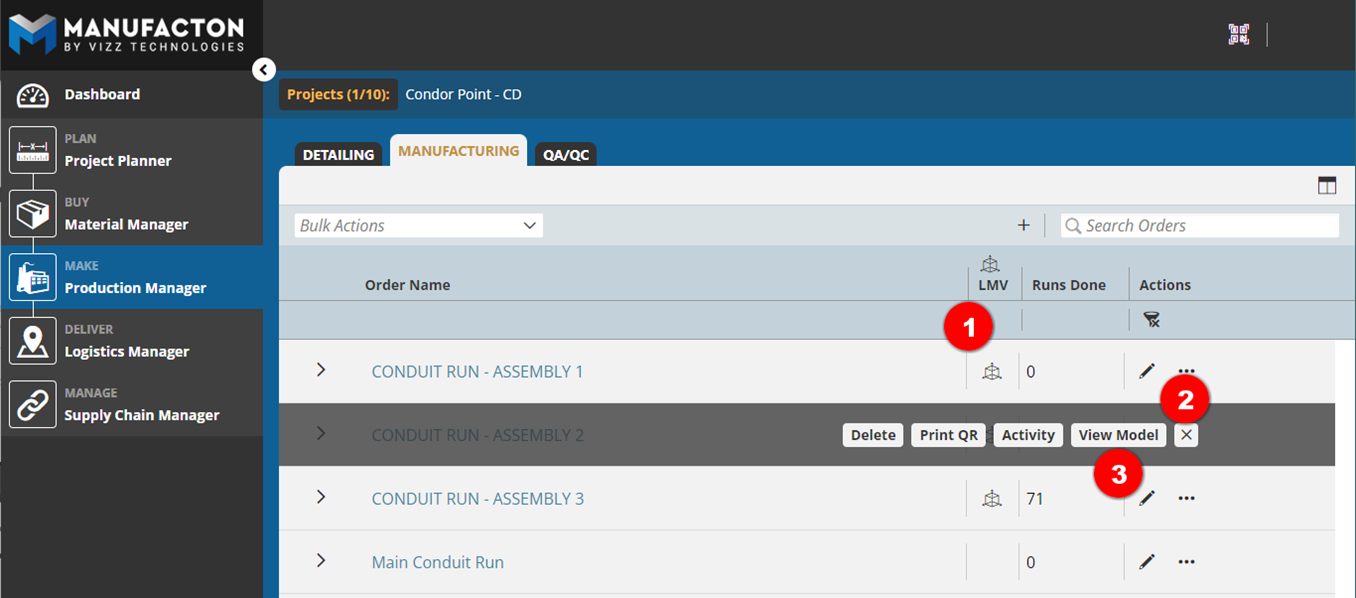This screenshot has width=1356, height=598.
Task: Click inside the Search Orders field
Action: point(1199,224)
